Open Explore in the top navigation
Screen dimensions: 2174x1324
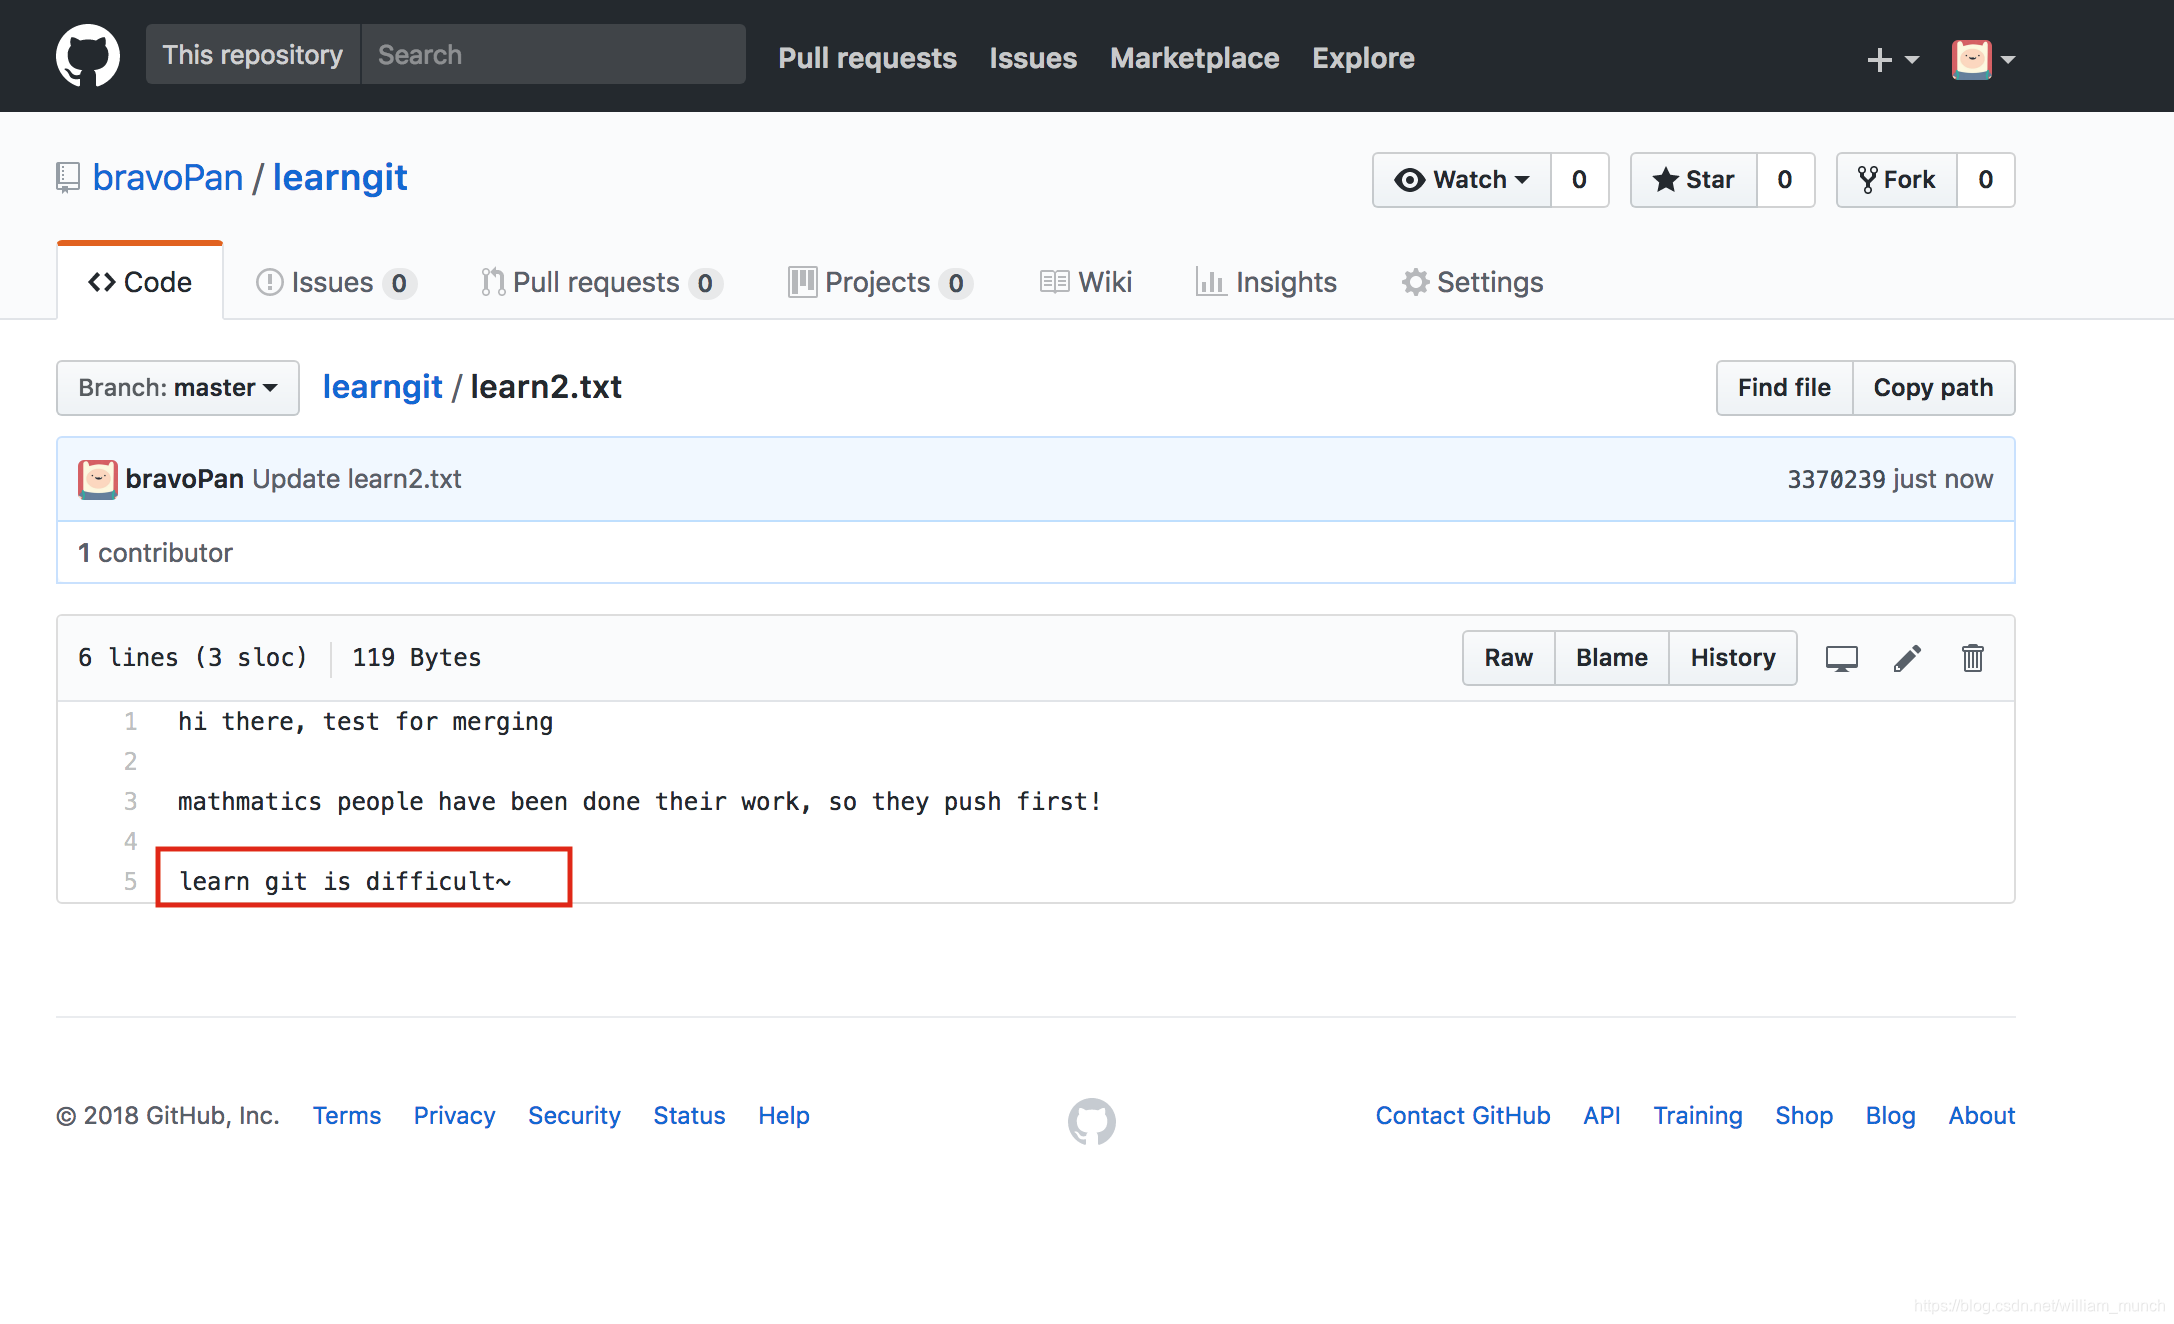pyautogui.click(x=1363, y=58)
